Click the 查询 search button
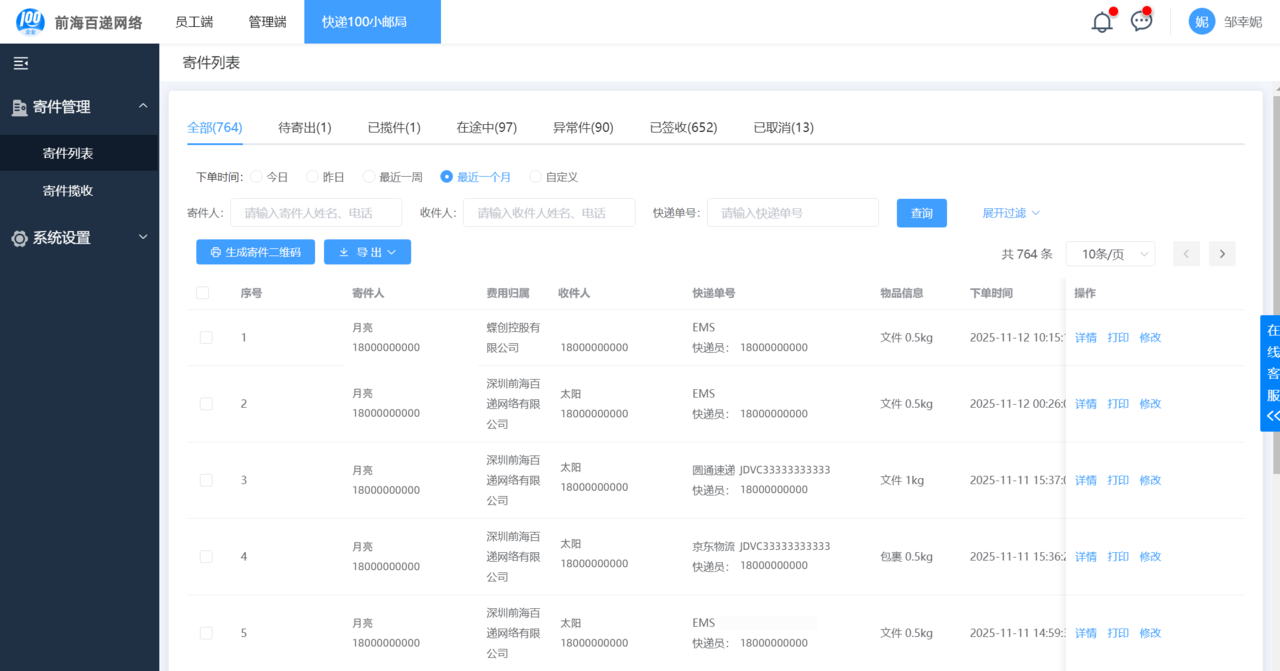This screenshot has width=1280, height=671. click(x=921, y=213)
